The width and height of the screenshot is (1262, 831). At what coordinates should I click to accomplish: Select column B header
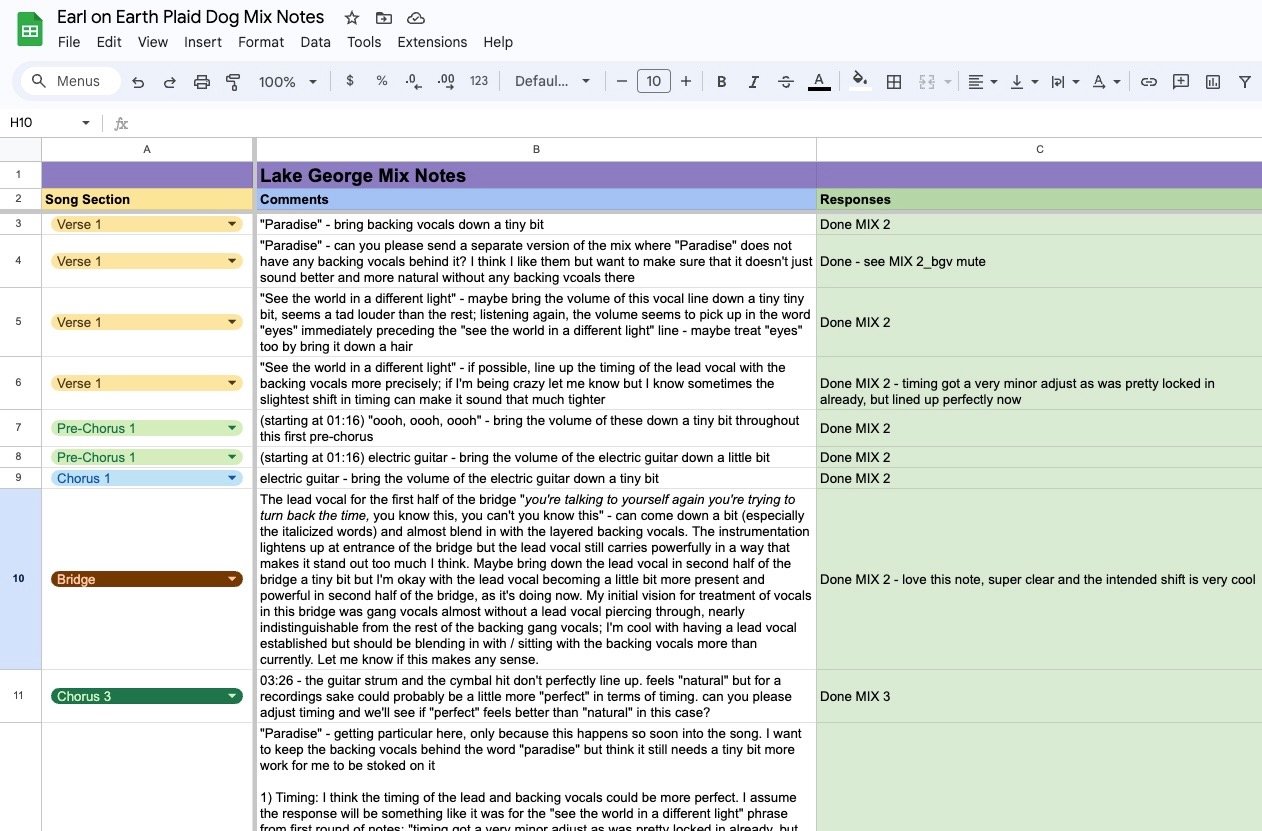tap(536, 149)
